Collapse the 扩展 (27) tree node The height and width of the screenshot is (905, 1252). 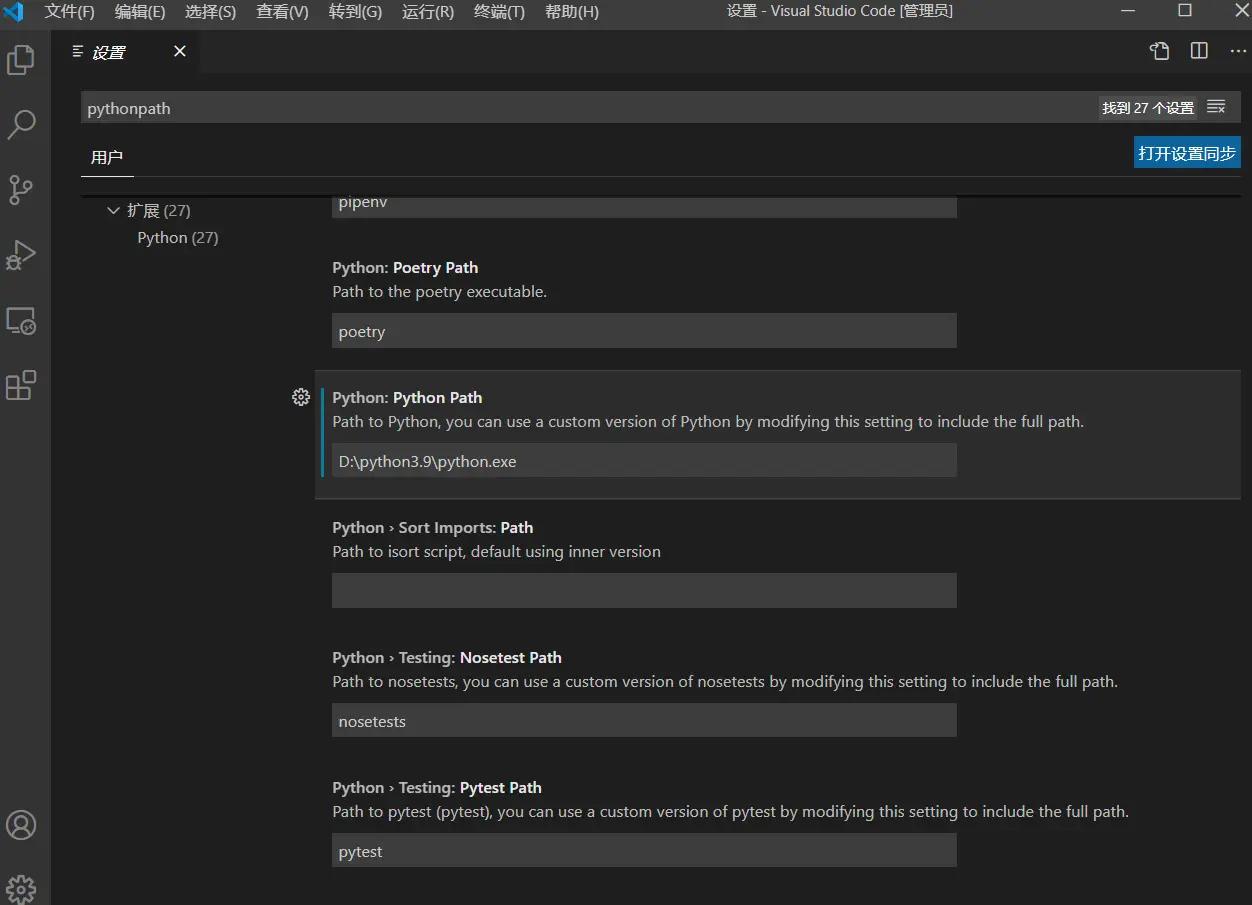tap(113, 210)
